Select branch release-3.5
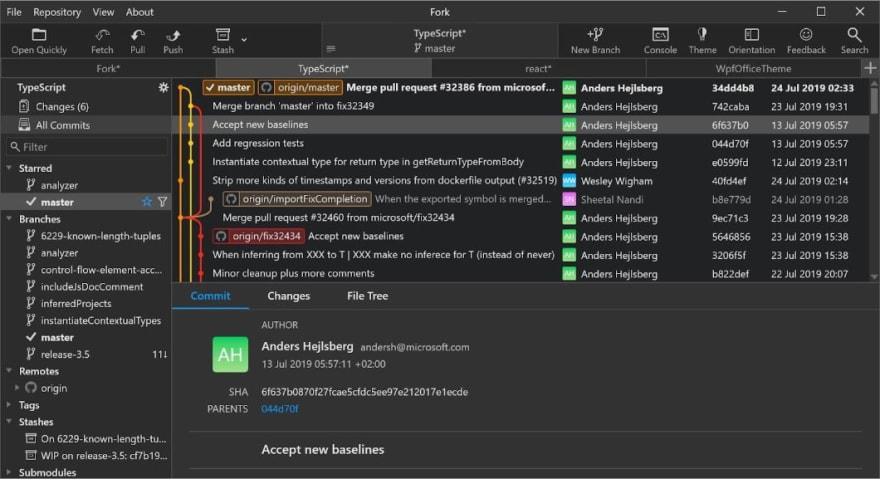The height and width of the screenshot is (479, 880). coord(86,354)
